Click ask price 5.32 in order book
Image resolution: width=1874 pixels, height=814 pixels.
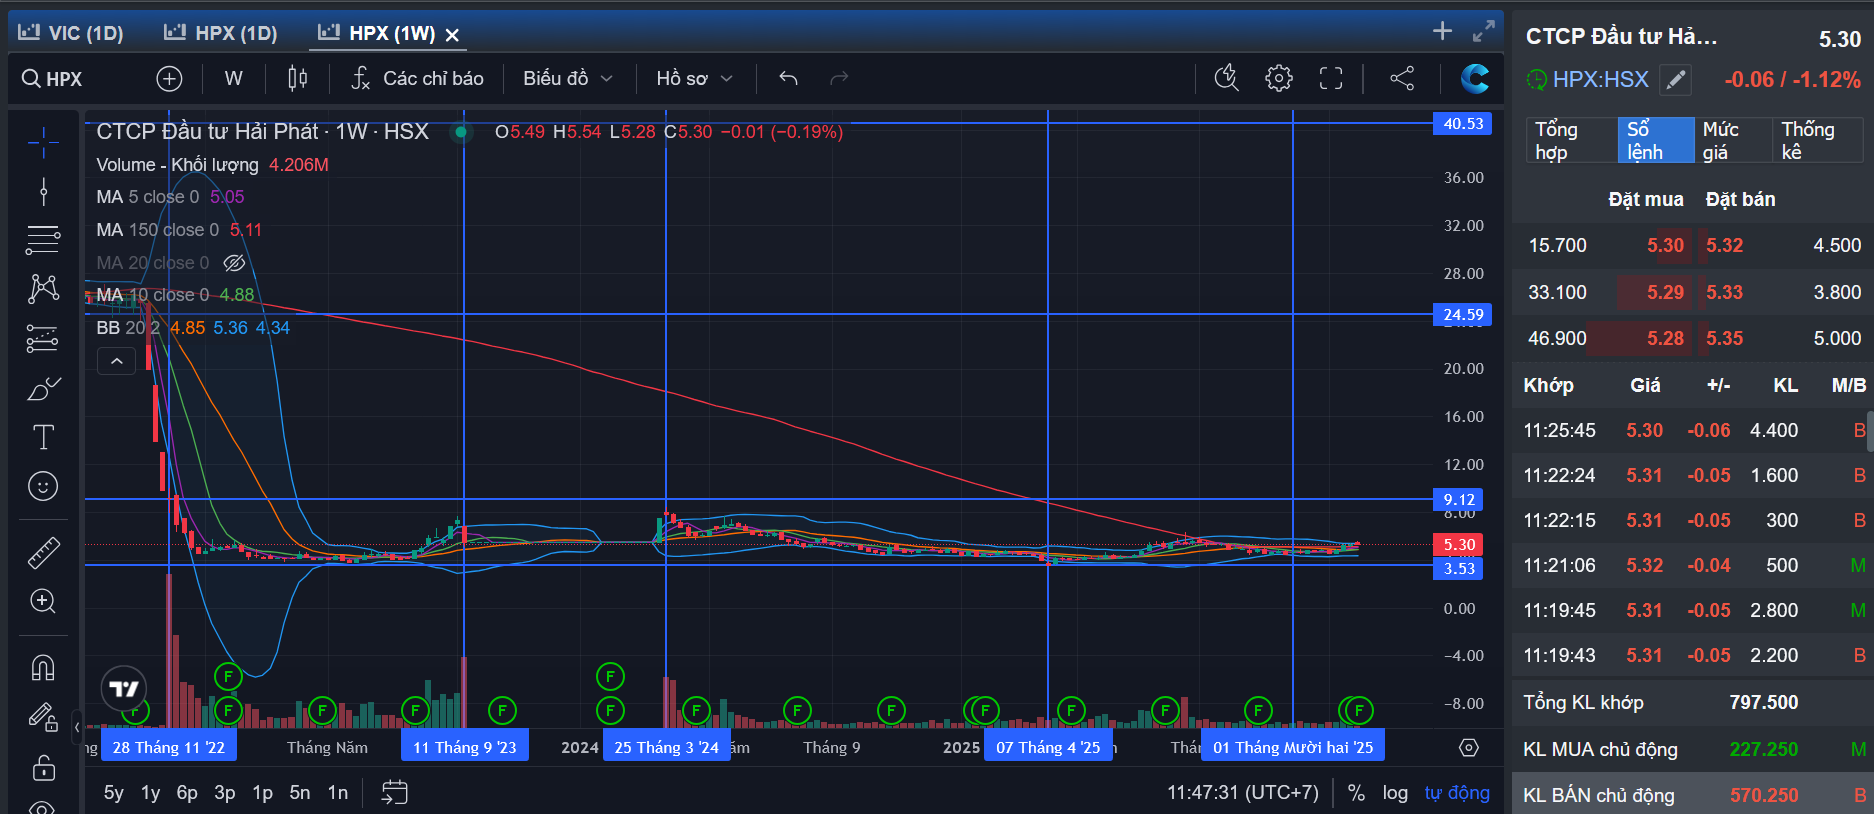pyautogui.click(x=1724, y=246)
